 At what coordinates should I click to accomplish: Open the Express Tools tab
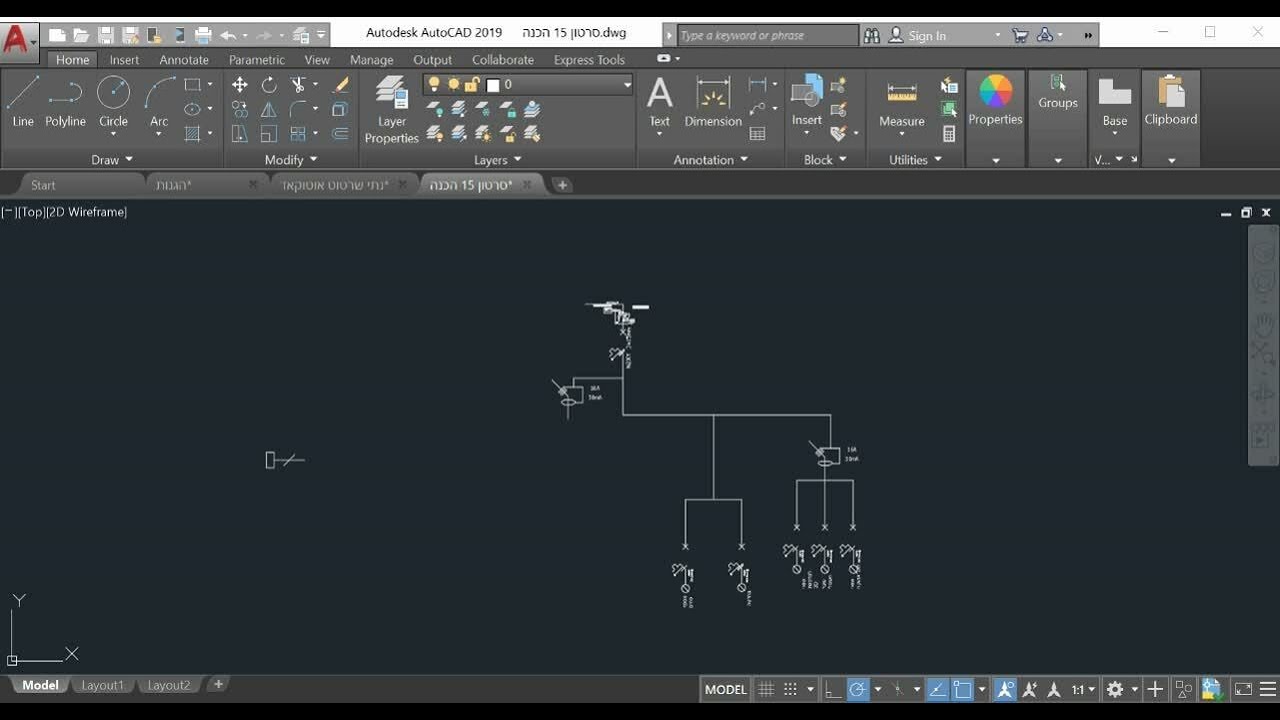point(589,60)
